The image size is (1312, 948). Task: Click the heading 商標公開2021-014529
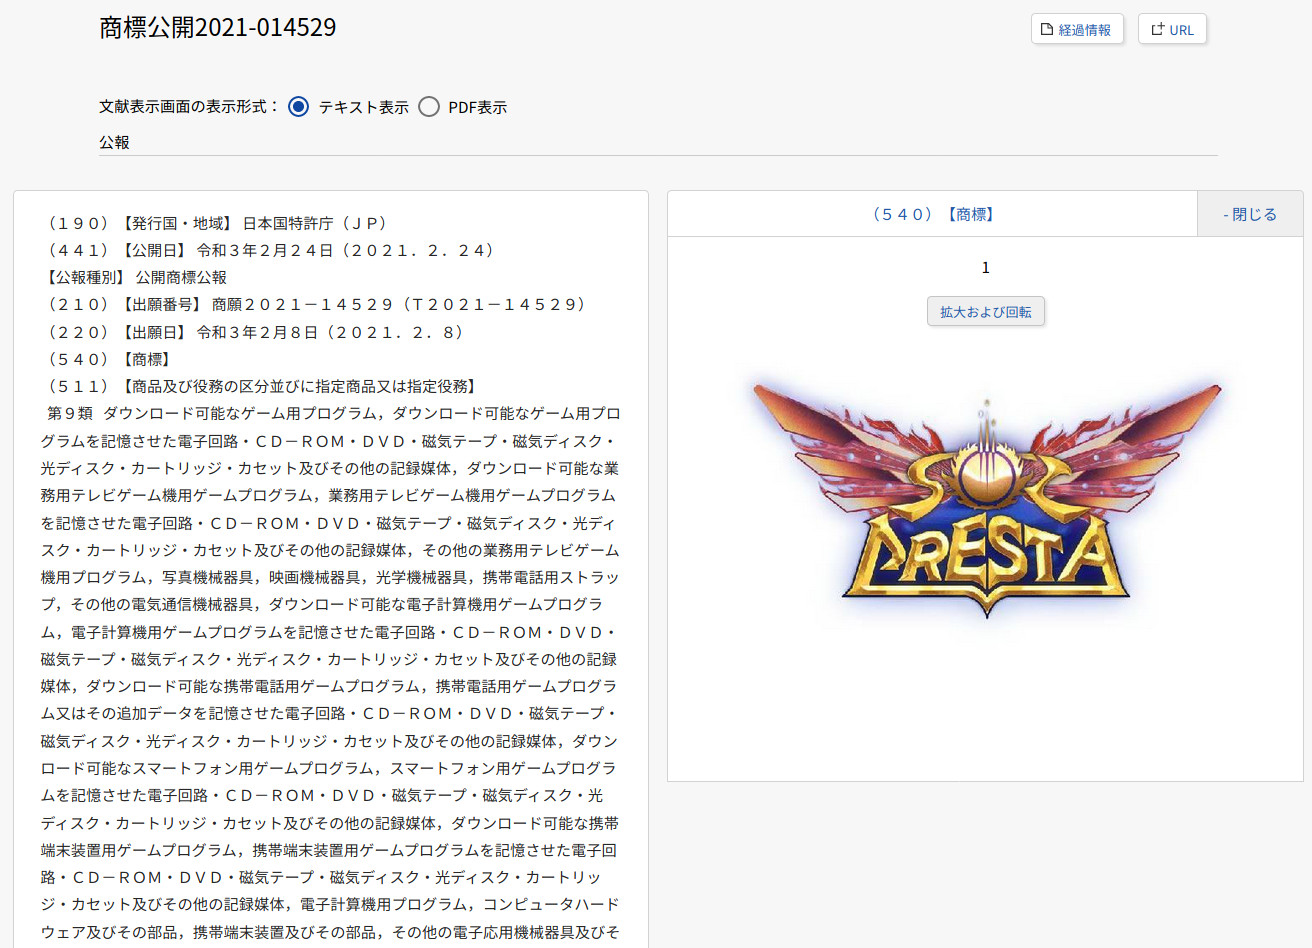point(218,27)
